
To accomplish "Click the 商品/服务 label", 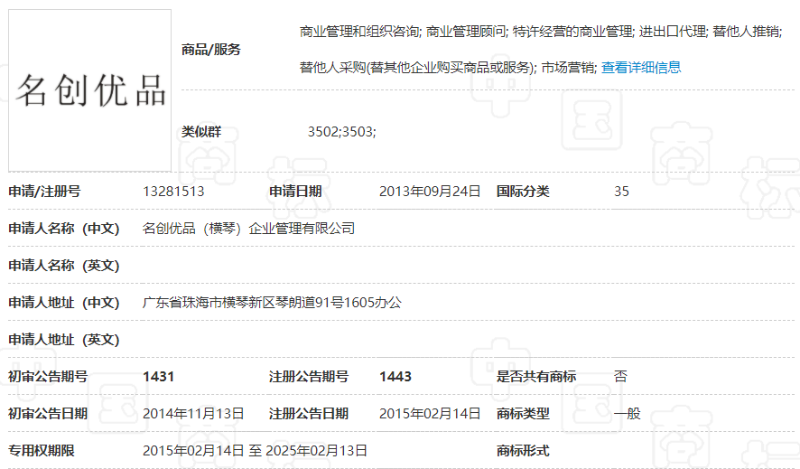I will 211,49.
